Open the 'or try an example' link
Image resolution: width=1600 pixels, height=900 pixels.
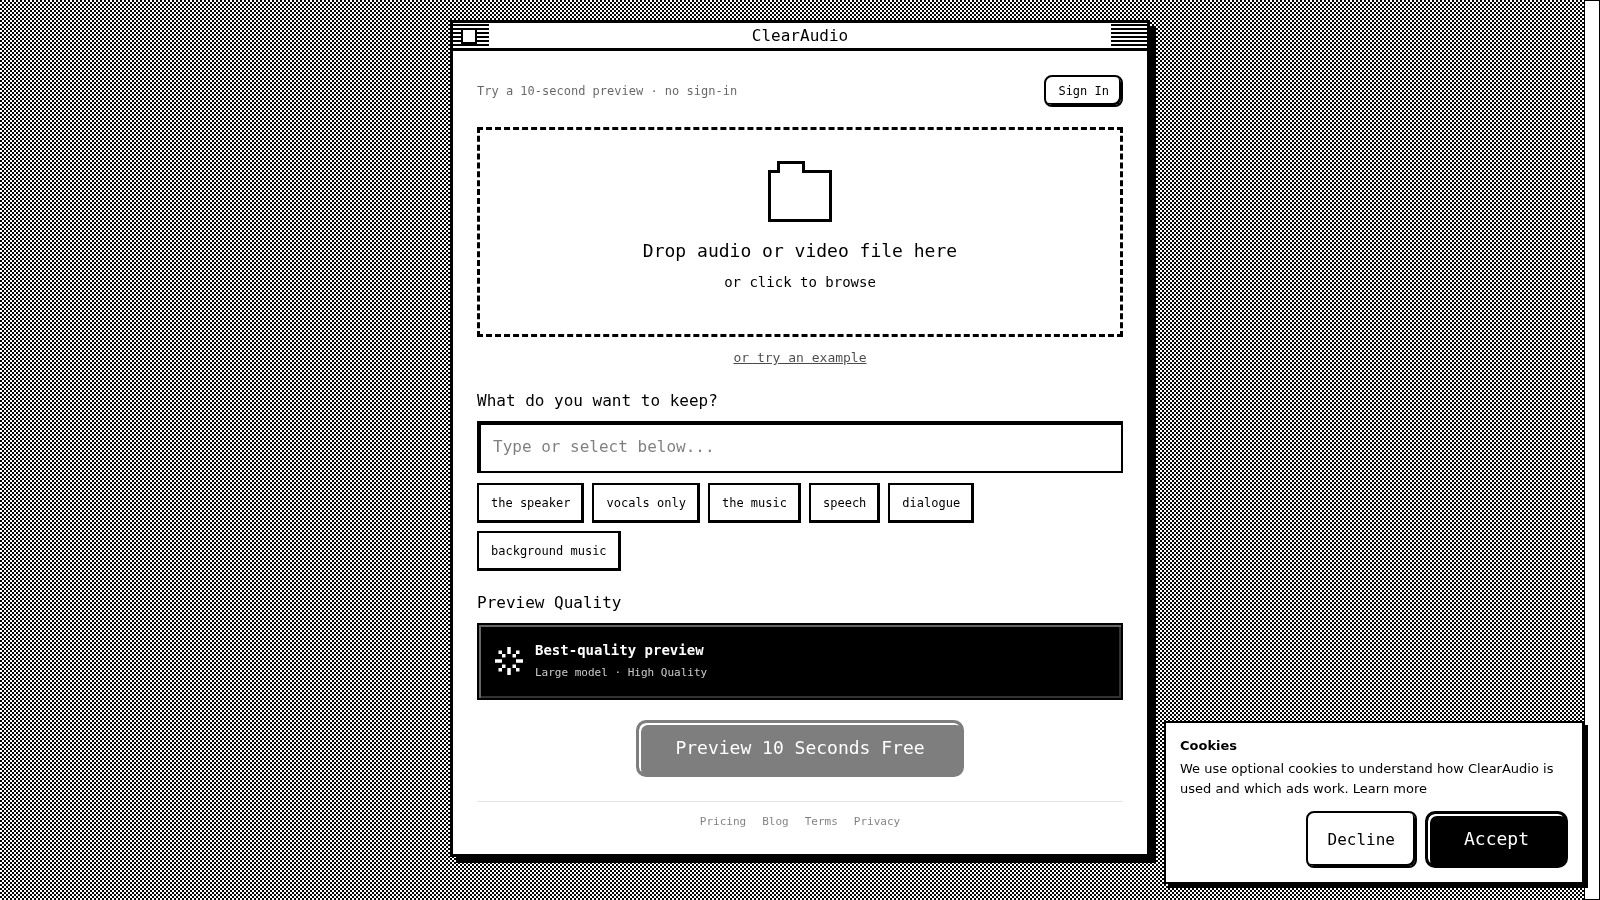pyautogui.click(x=800, y=358)
